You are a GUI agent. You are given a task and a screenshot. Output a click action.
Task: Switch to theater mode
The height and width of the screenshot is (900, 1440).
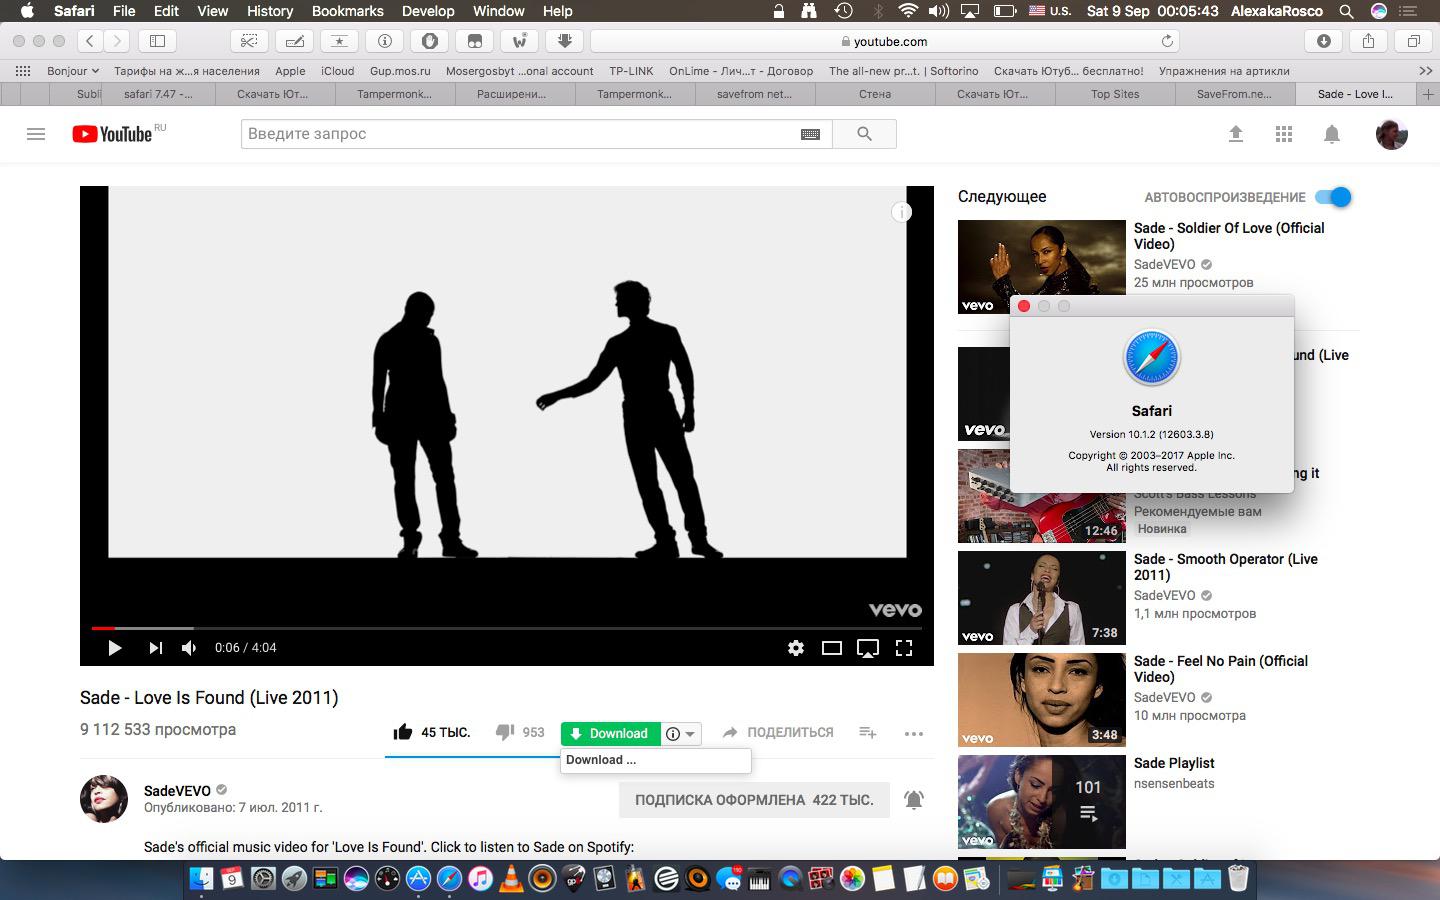832,648
